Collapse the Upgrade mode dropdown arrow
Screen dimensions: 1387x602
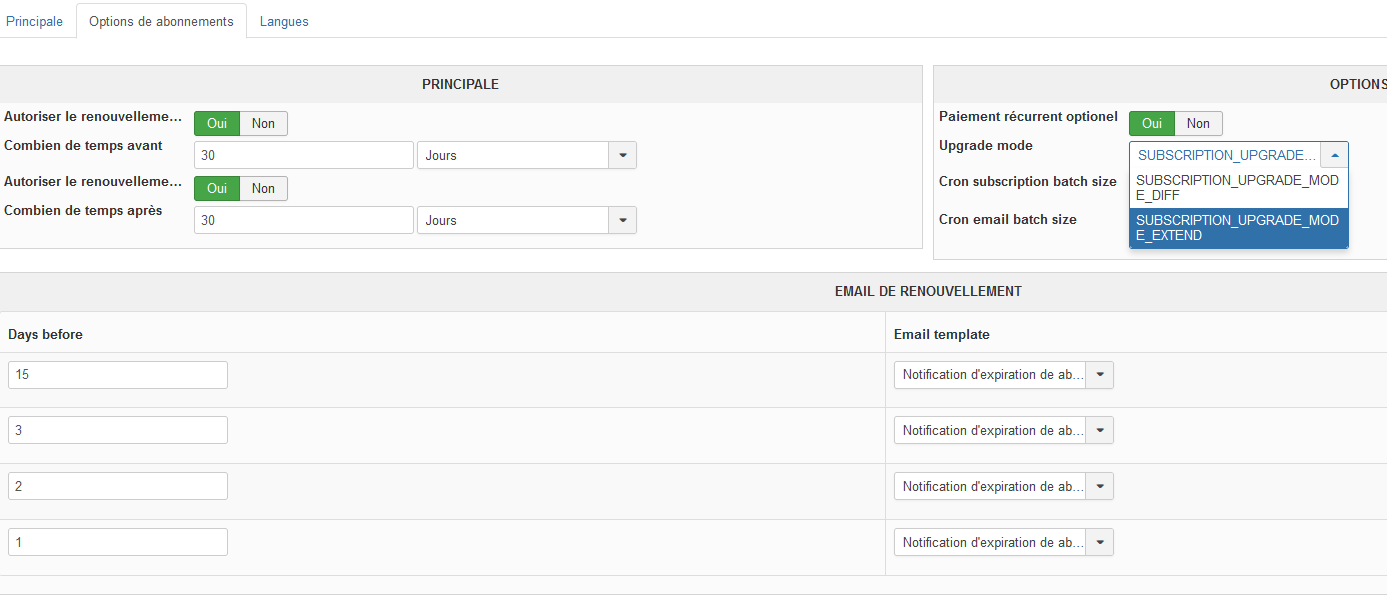point(1335,155)
